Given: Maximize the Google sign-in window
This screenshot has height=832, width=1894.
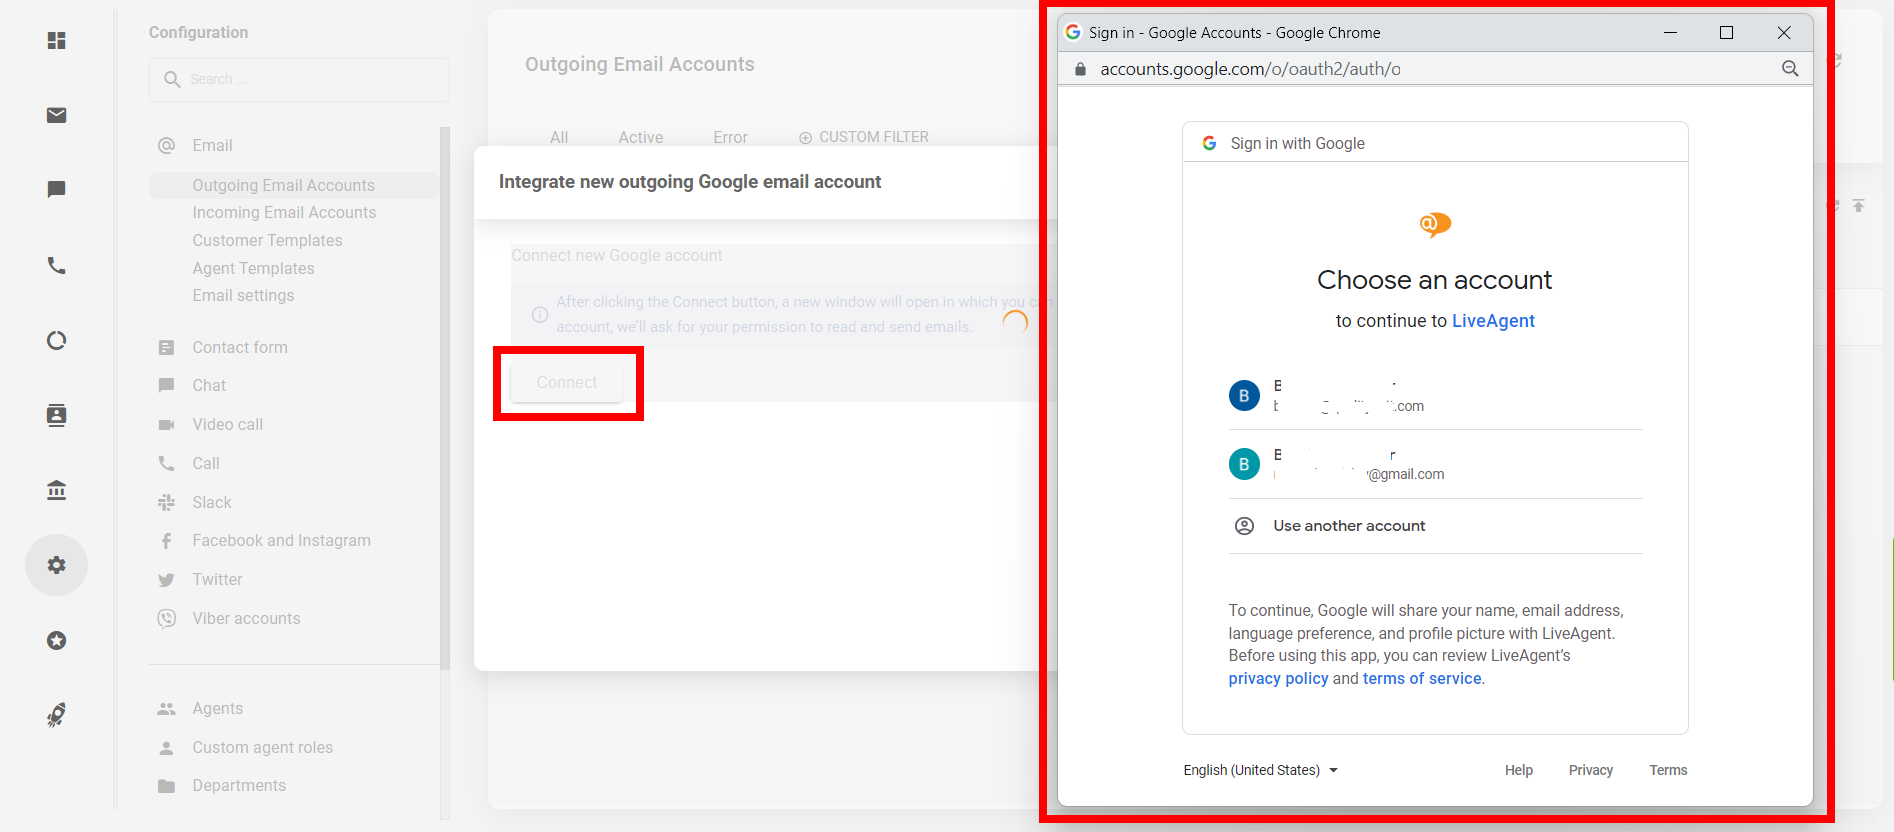Looking at the screenshot, I should [1726, 33].
